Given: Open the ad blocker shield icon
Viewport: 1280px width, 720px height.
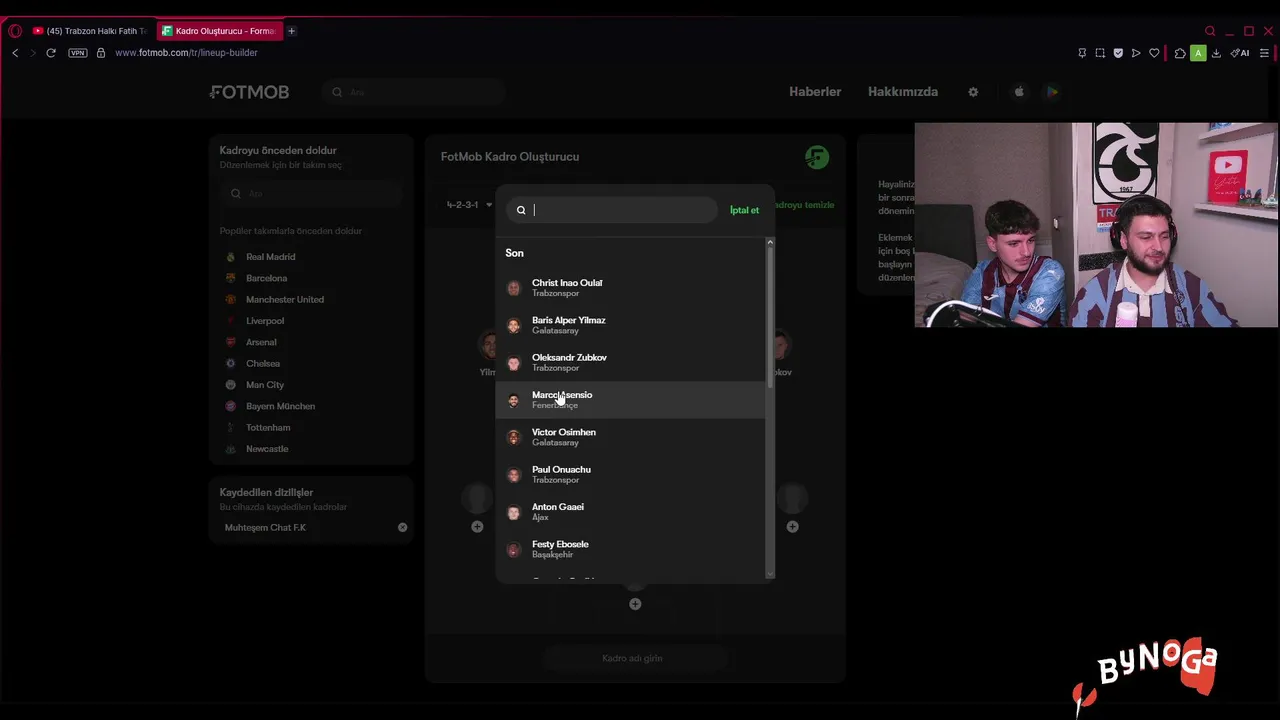Looking at the screenshot, I should coord(1118,53).
